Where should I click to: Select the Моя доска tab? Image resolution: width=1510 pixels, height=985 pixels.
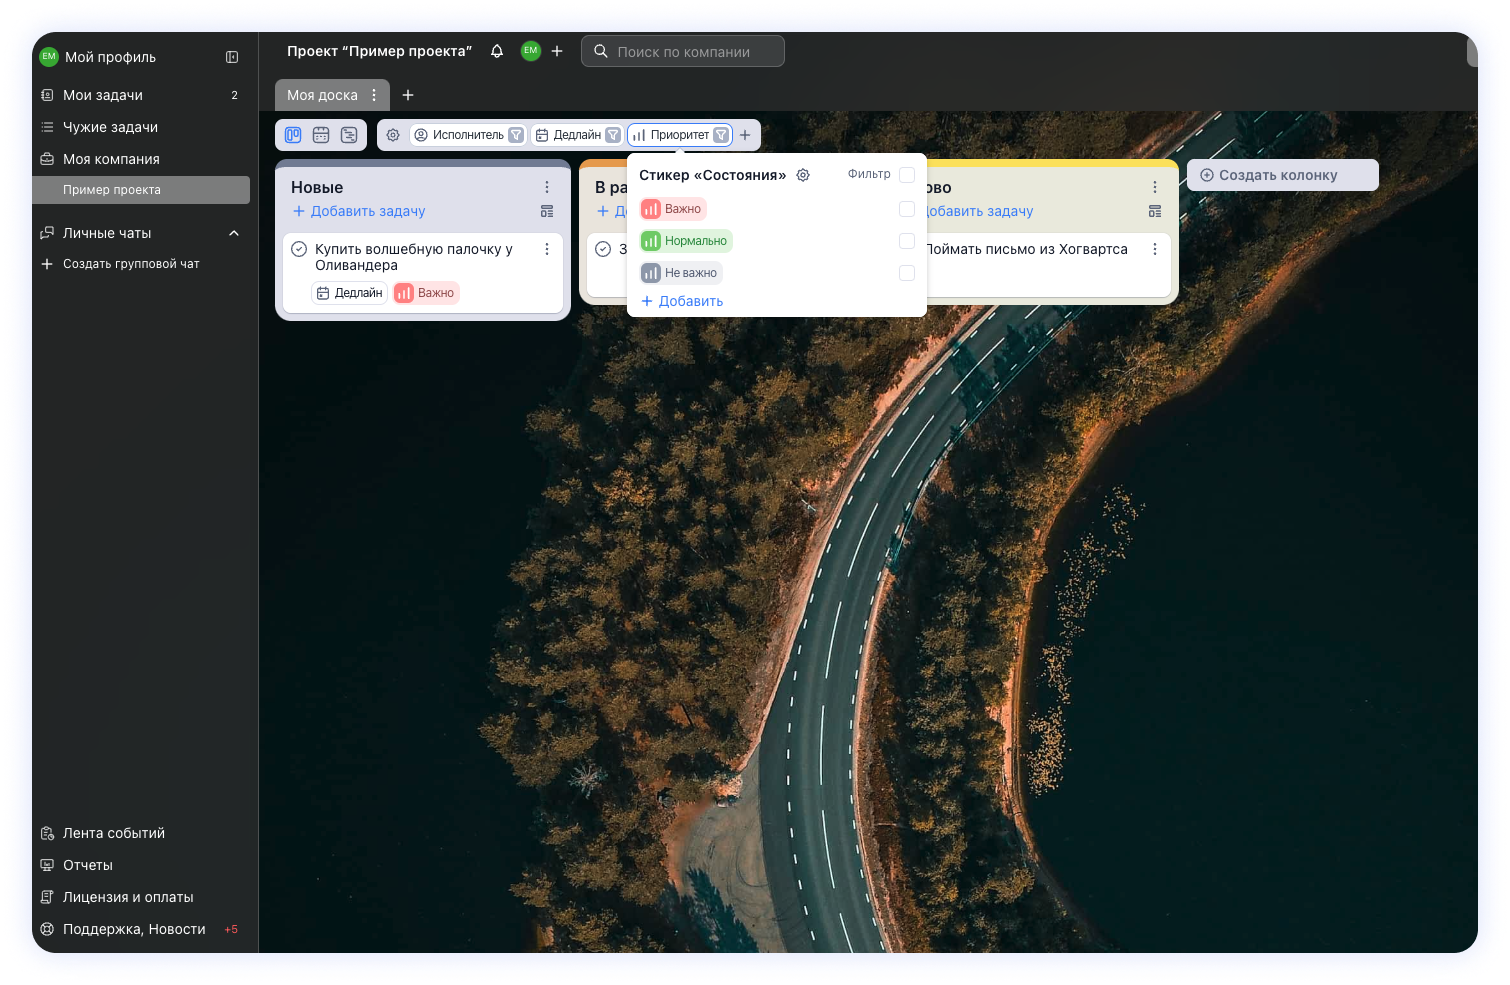pyautogui.click(x=322, y=95)
